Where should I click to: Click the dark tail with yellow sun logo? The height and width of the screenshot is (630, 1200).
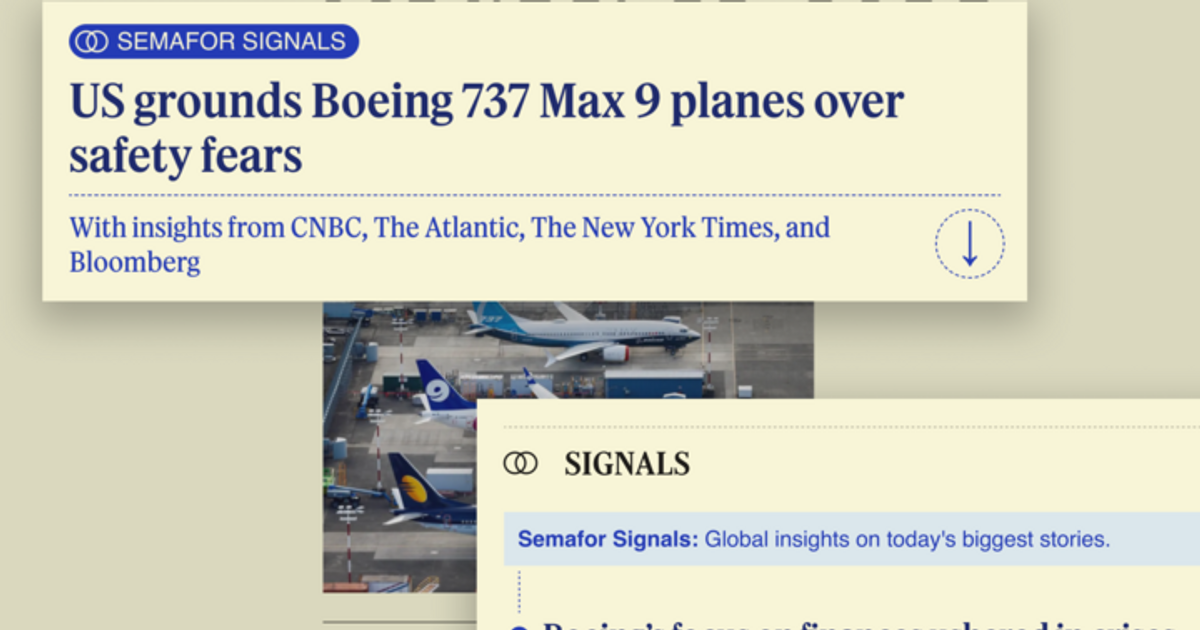[412, 486]
